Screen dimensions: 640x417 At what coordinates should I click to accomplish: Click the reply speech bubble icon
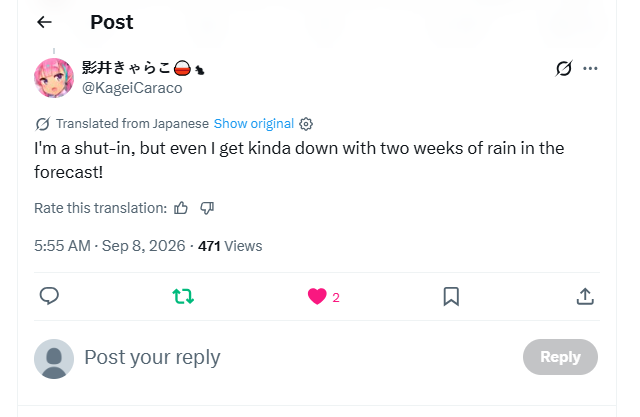click(x=49, y=296)
